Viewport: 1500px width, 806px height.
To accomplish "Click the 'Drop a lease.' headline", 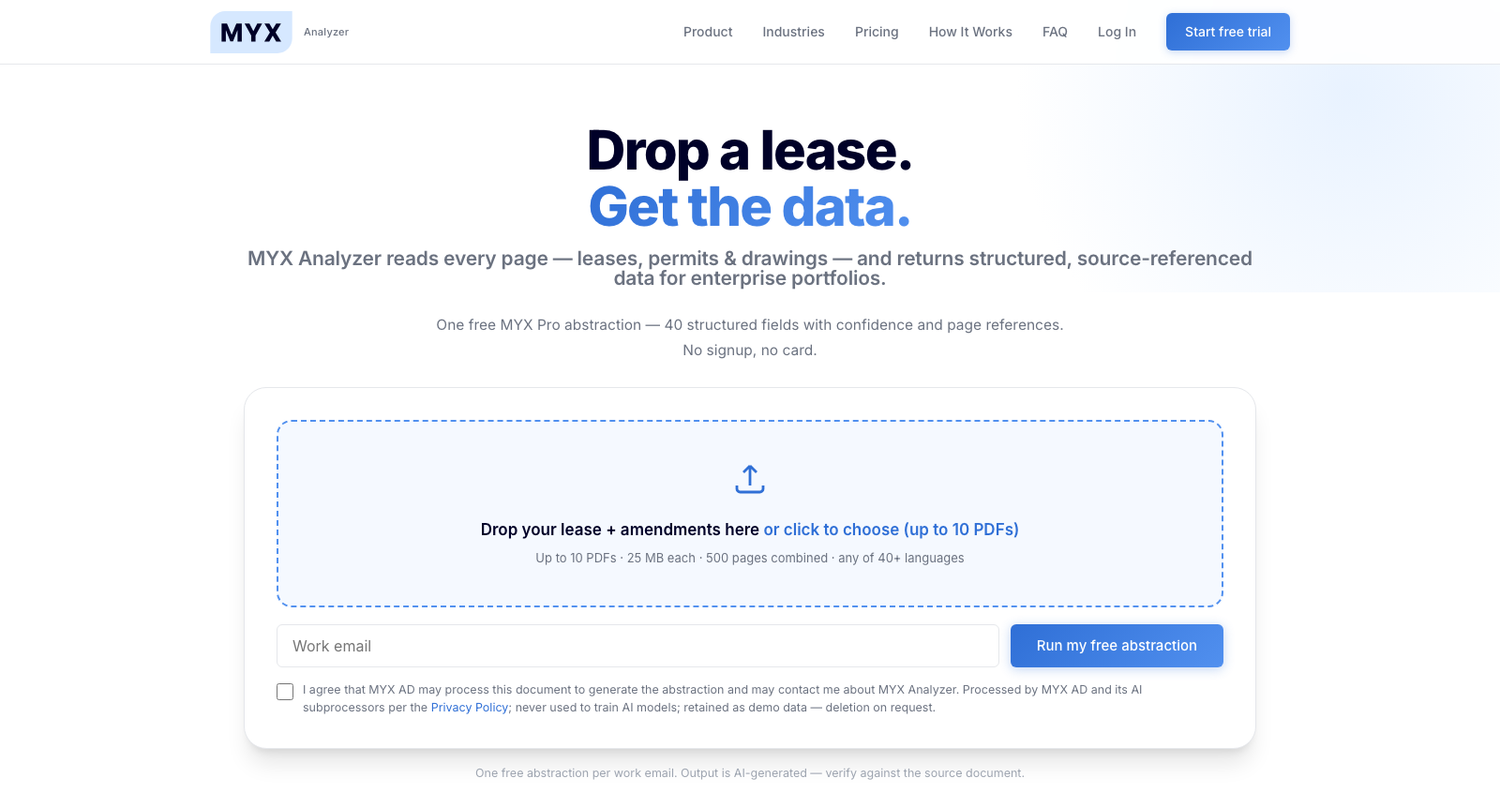I will click(750, 150).
